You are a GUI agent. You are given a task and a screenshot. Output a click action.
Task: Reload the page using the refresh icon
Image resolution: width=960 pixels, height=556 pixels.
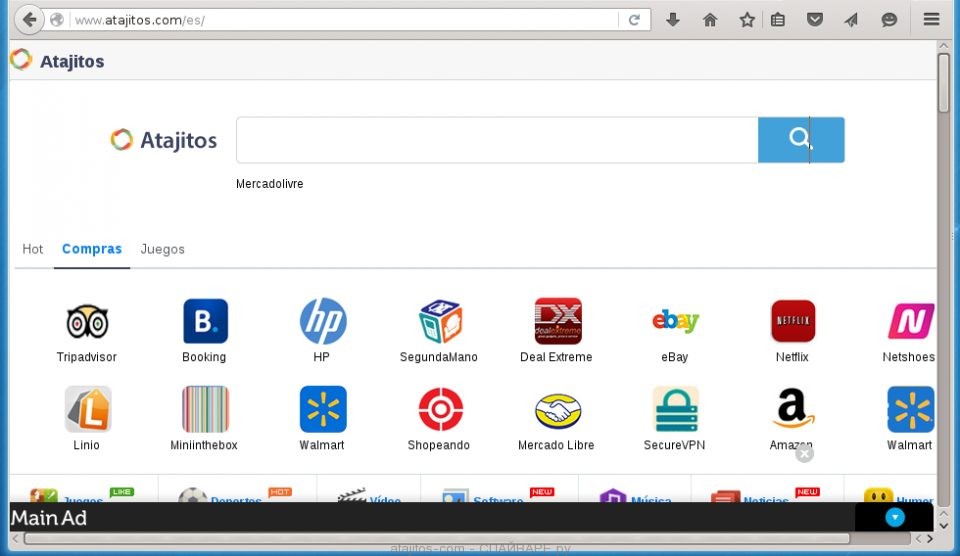click(634, 19)
